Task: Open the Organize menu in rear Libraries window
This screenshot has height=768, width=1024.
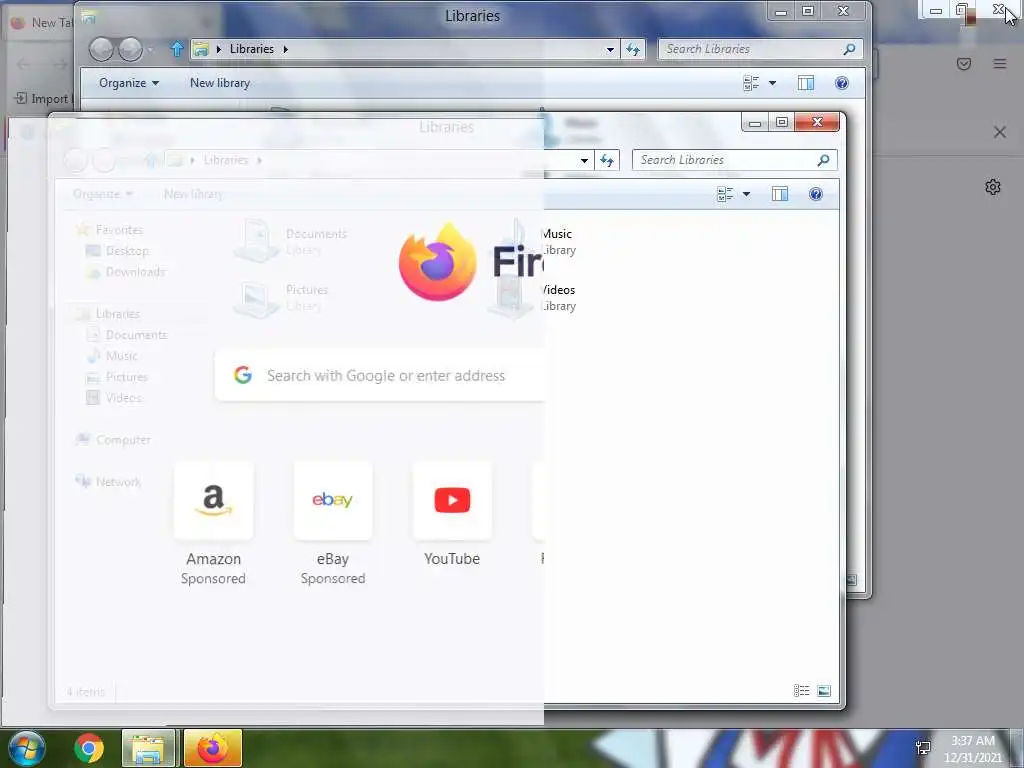Action: click(129, 83)
